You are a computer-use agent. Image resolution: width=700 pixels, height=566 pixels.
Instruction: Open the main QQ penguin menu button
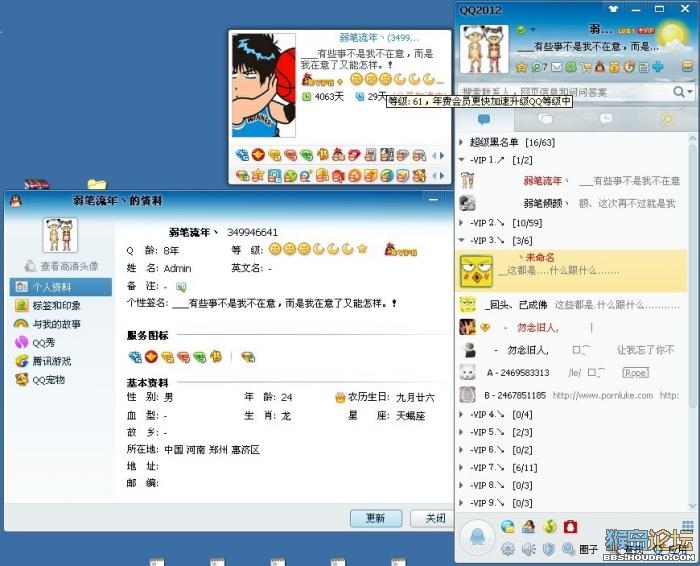(x=477, y=537)
